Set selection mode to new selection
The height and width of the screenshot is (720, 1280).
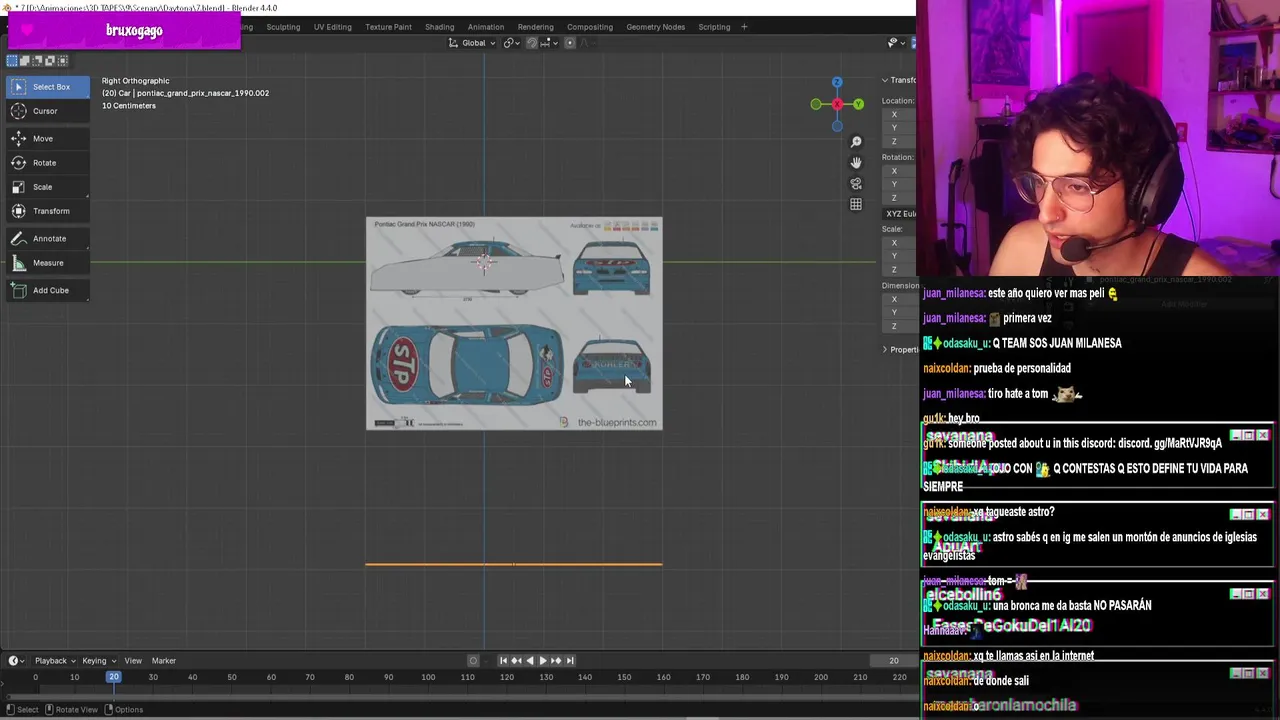pyautogui.click(x=12, y=61)
